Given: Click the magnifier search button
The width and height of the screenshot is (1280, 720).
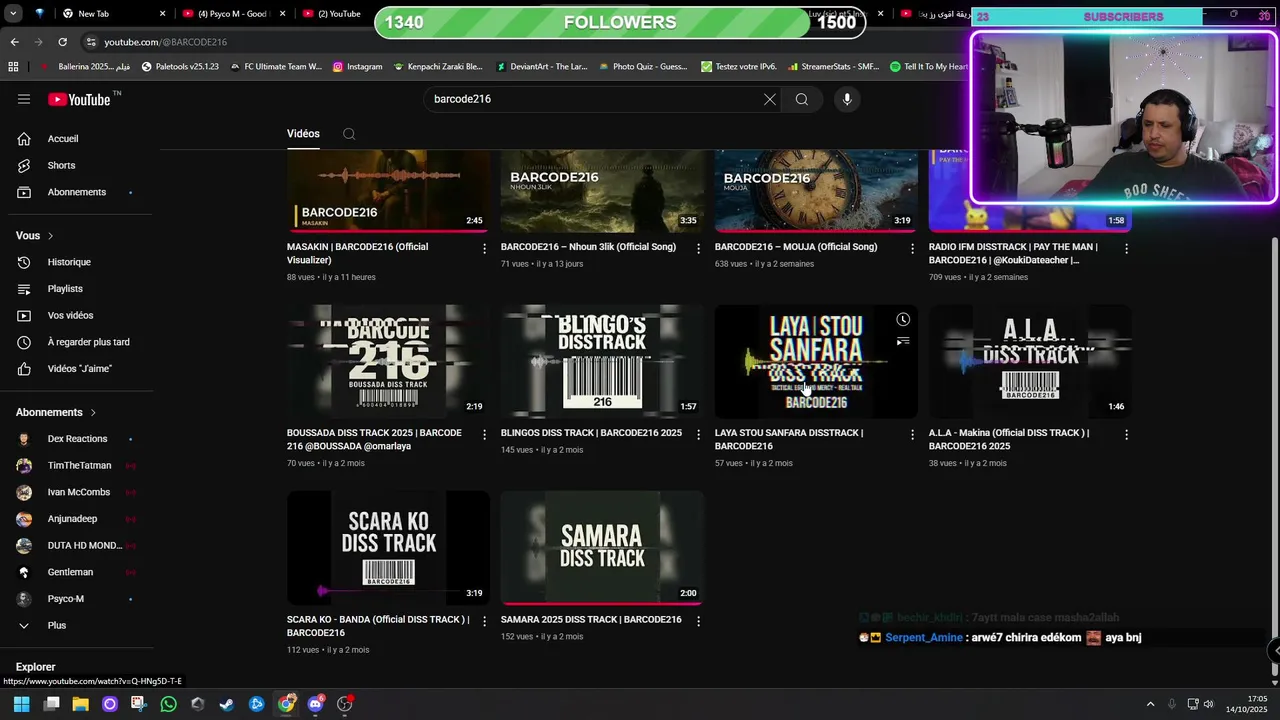Looking at the screenshot, I should click(x=801, y=99).
